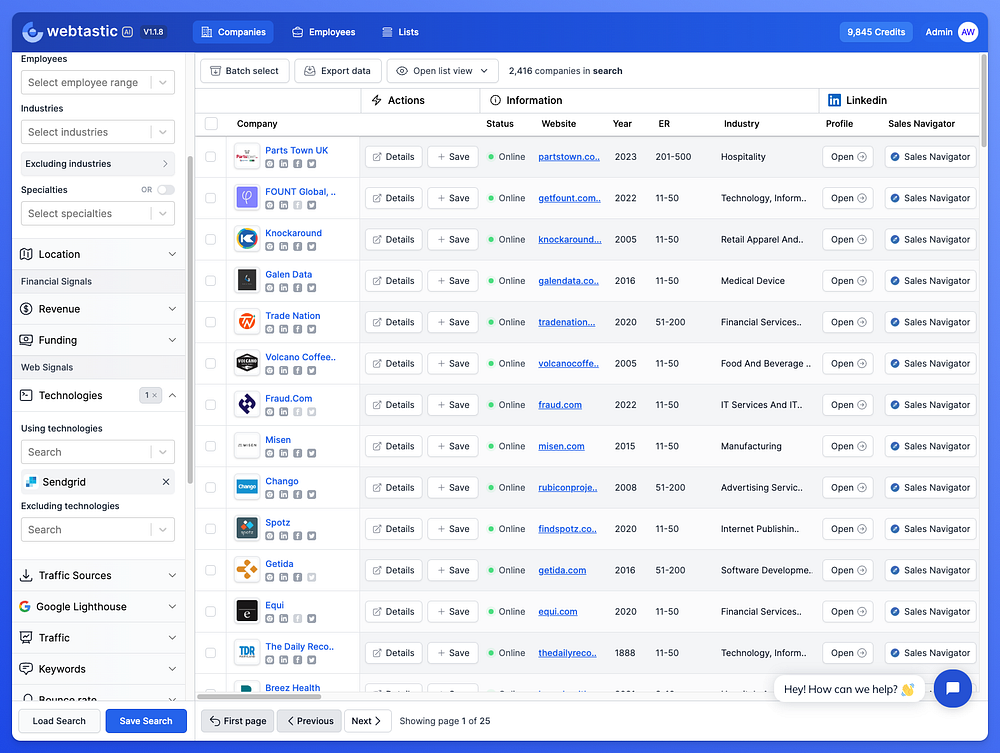Switch to the Companies tab
The height and width of the screenshot is (753, 1000).
click(x=233, y=32)
